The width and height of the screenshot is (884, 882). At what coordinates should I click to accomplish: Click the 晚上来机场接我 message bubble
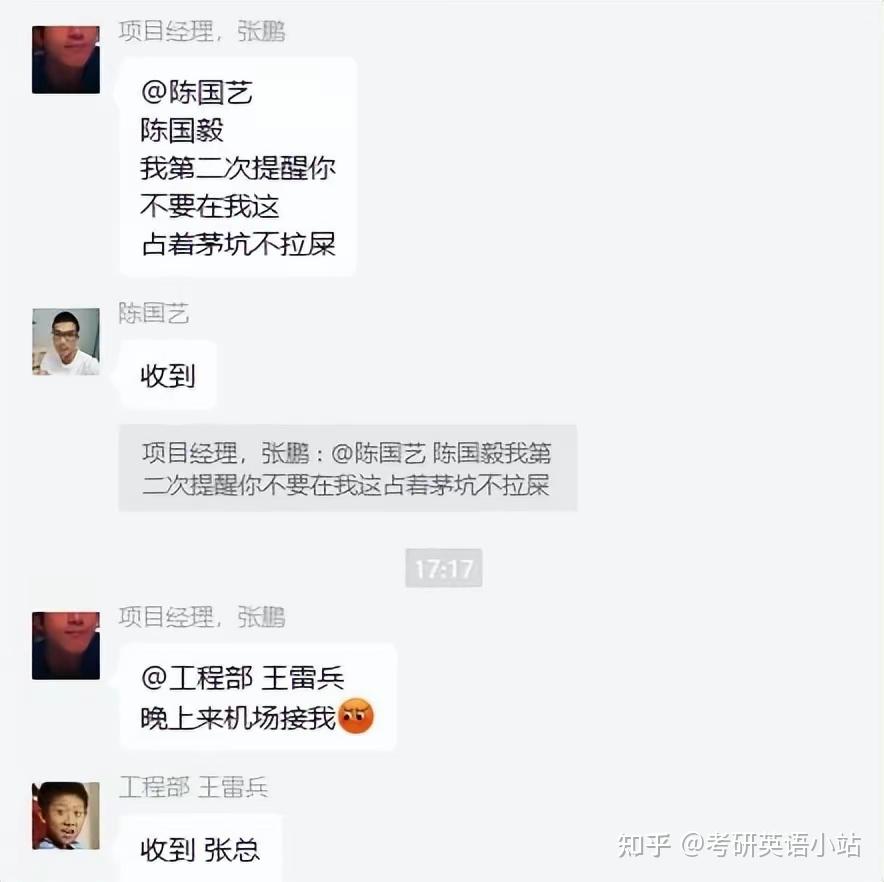[258, 697]
